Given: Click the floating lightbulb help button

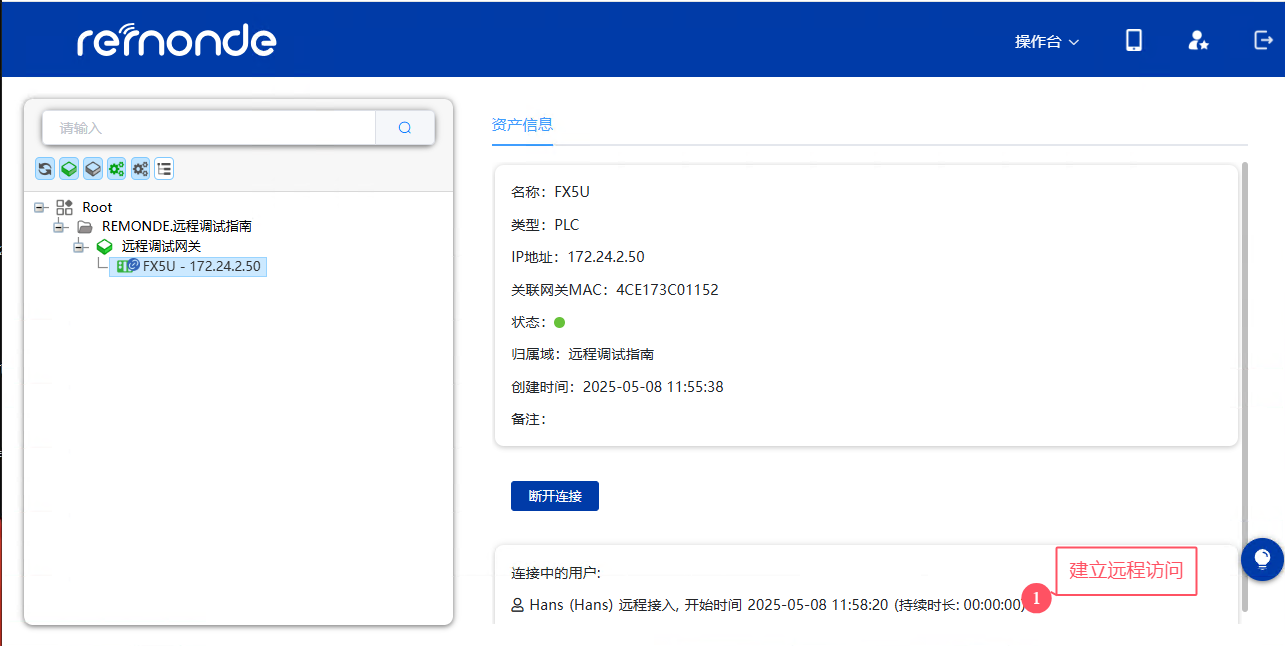Looking at the screenshot, I should click(1262, 558).
